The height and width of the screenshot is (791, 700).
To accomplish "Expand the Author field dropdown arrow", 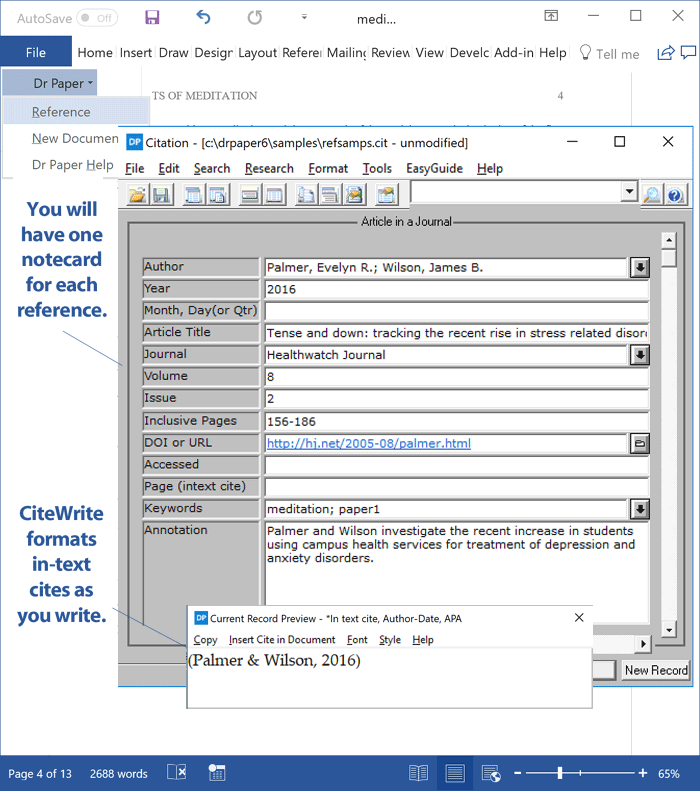I will [x=640, y=267].
